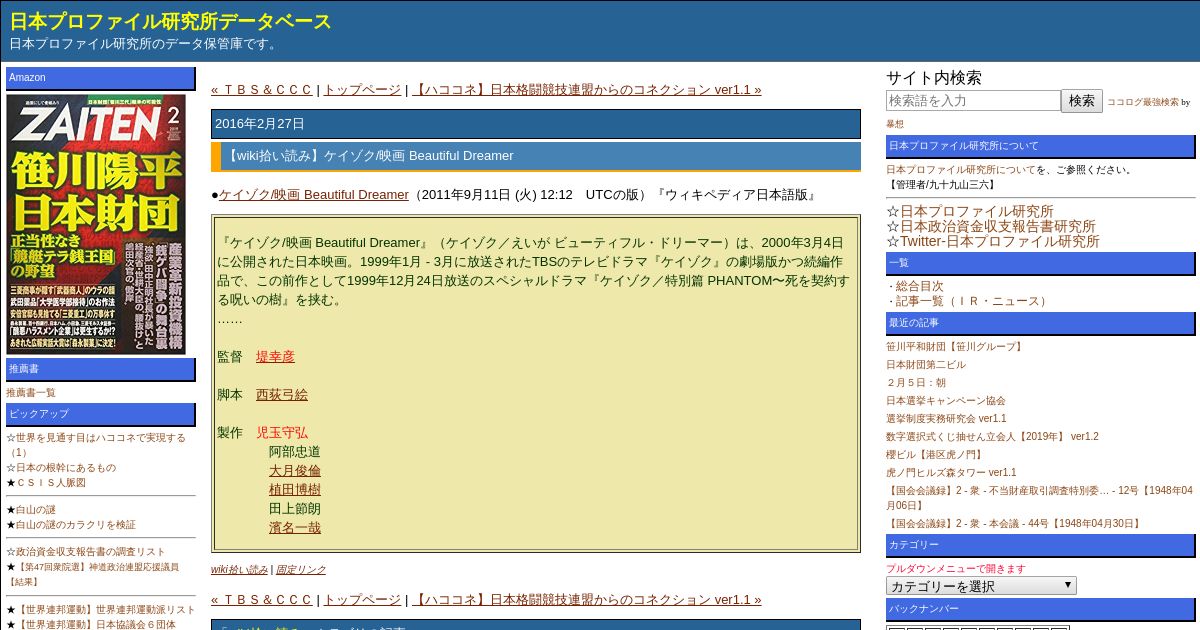Click the 検索 search button
This screenshot has height=630, width=1200.
pos(1082,101)
